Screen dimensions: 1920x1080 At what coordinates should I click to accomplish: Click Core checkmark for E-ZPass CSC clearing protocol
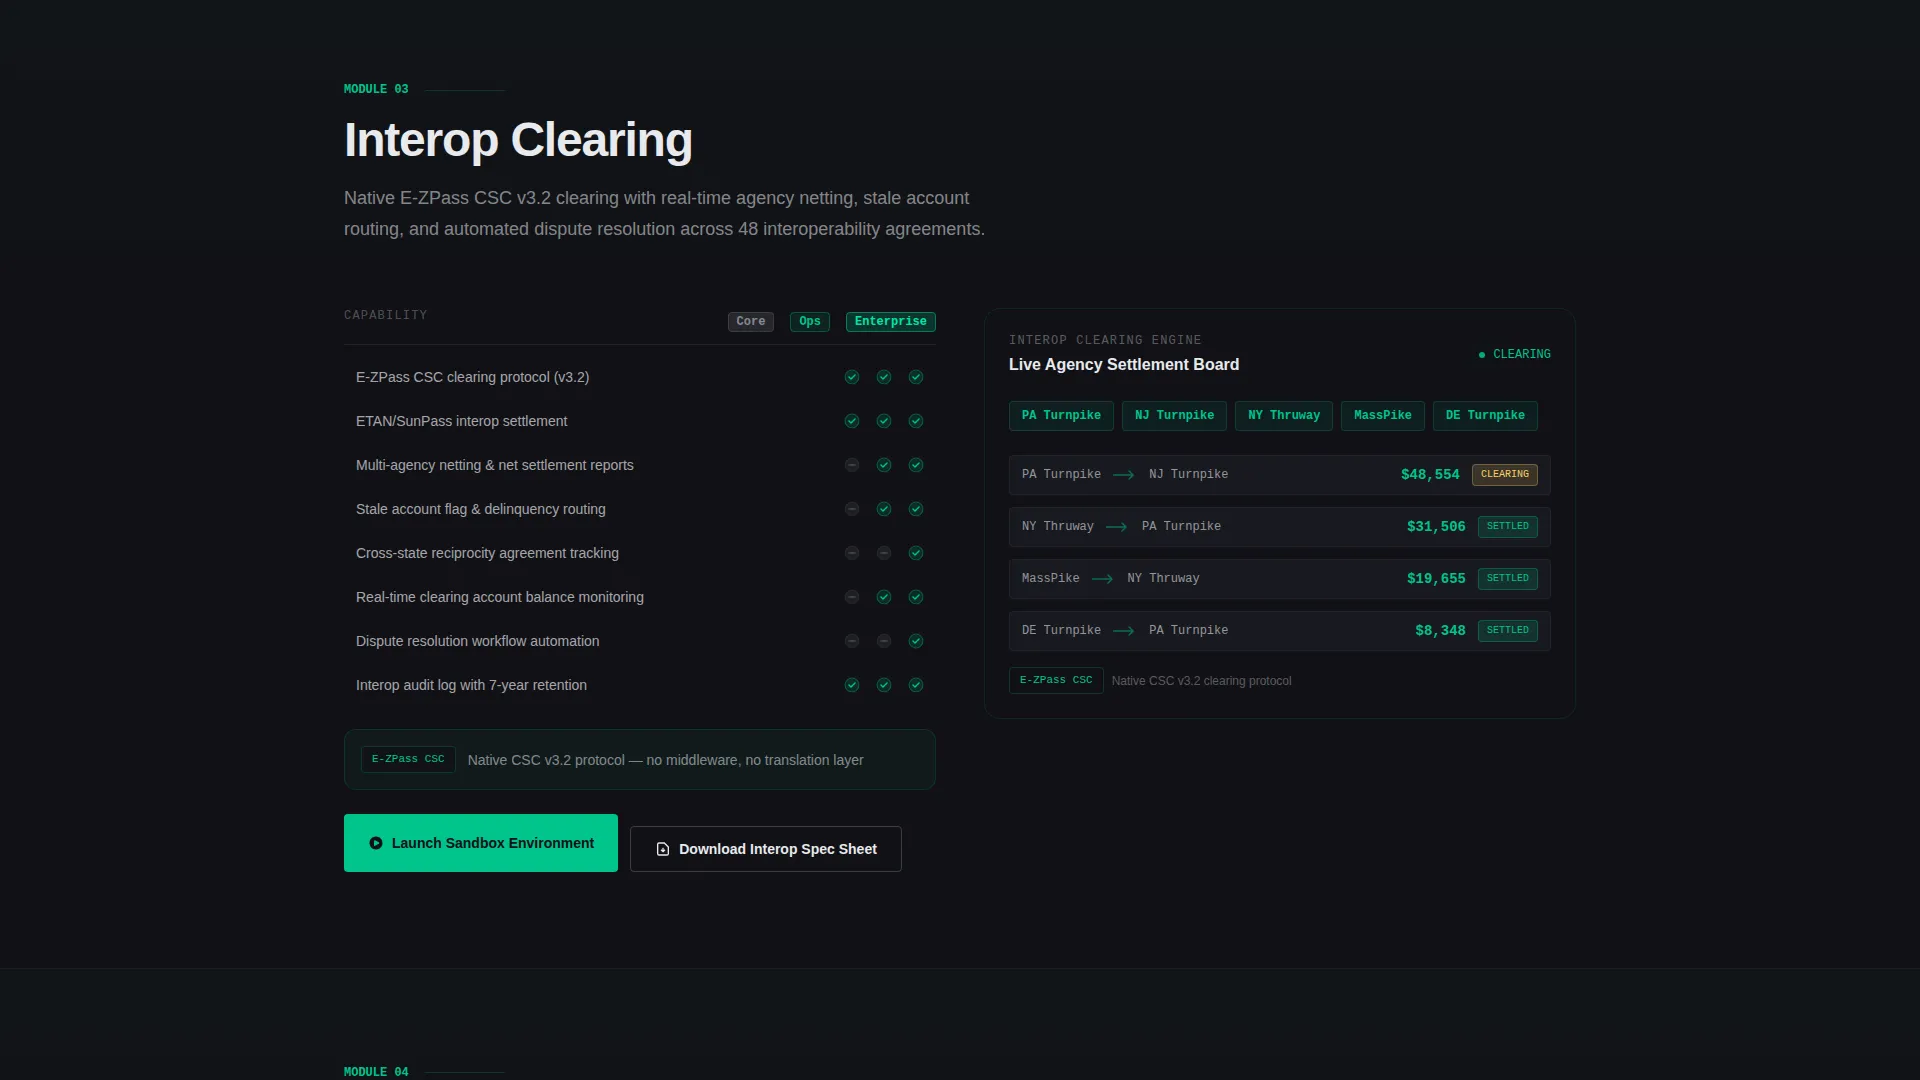coord(852,377)
